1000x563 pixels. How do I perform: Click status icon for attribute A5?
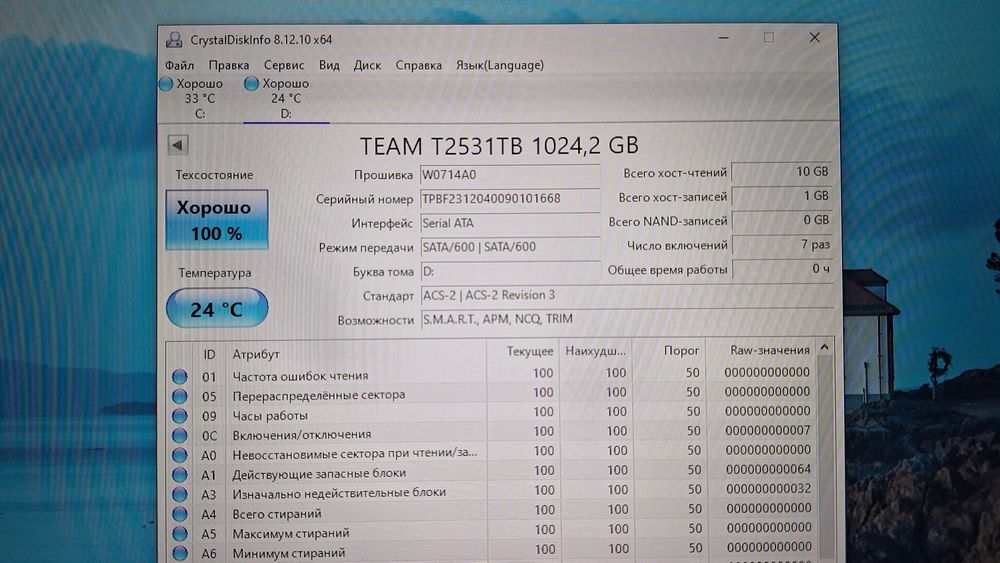(180, 533)
